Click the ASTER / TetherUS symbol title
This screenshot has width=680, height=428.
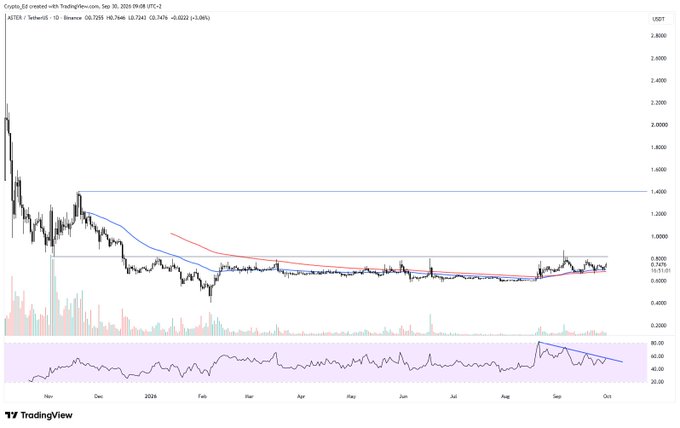(x=26, y=18)
